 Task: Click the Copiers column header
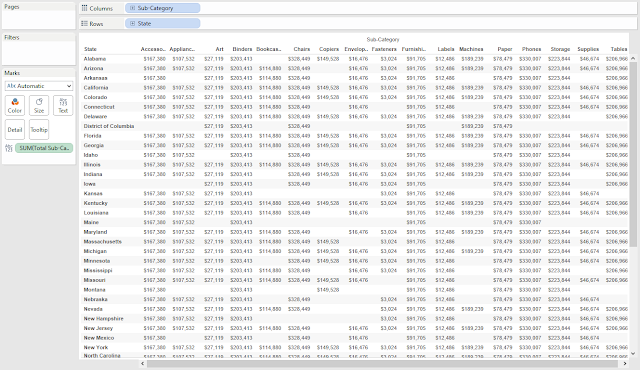tap(329, 49)
